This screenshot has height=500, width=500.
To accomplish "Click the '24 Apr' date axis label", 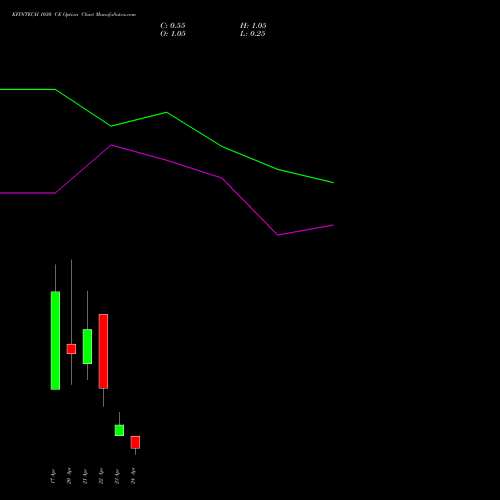I will click(x=133, y=476).
